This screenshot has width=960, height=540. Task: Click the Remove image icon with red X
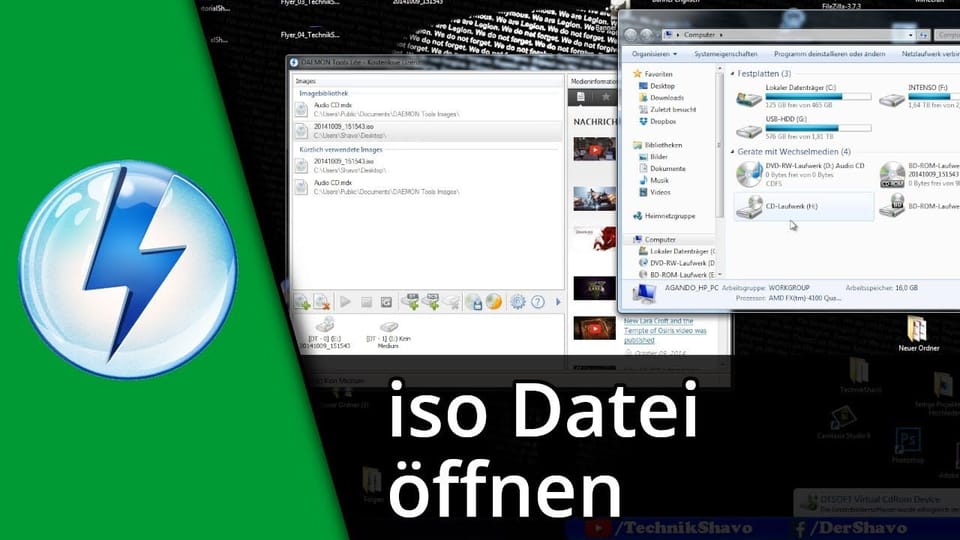[321, 301]
